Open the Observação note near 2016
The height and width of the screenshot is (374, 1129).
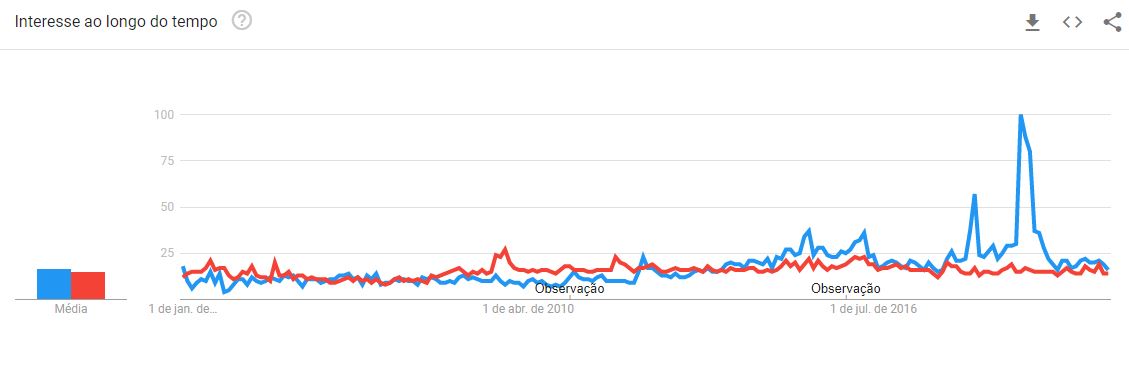tap(846, 289)
